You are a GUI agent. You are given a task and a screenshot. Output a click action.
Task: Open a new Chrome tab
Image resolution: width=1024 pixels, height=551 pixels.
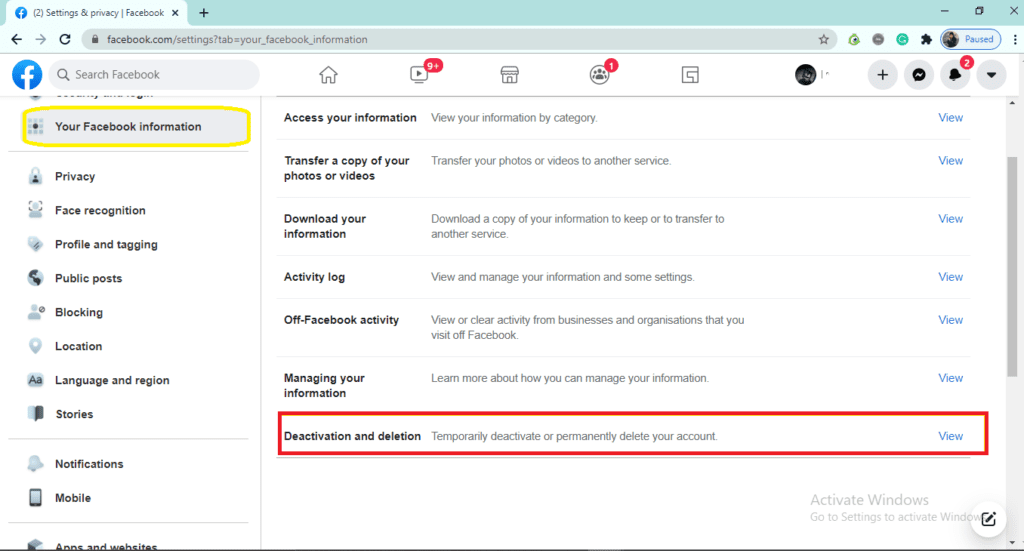204,13
